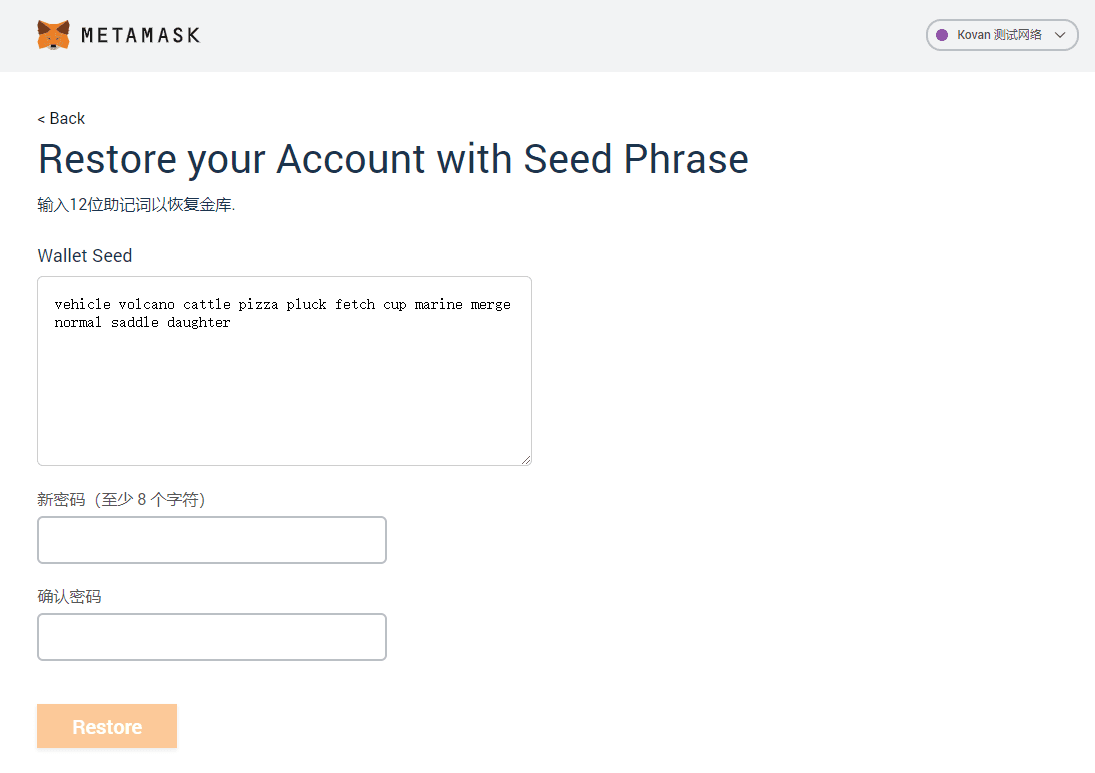Click the MetaMask fox logo
1095x773 pixels.
[53, 35]
